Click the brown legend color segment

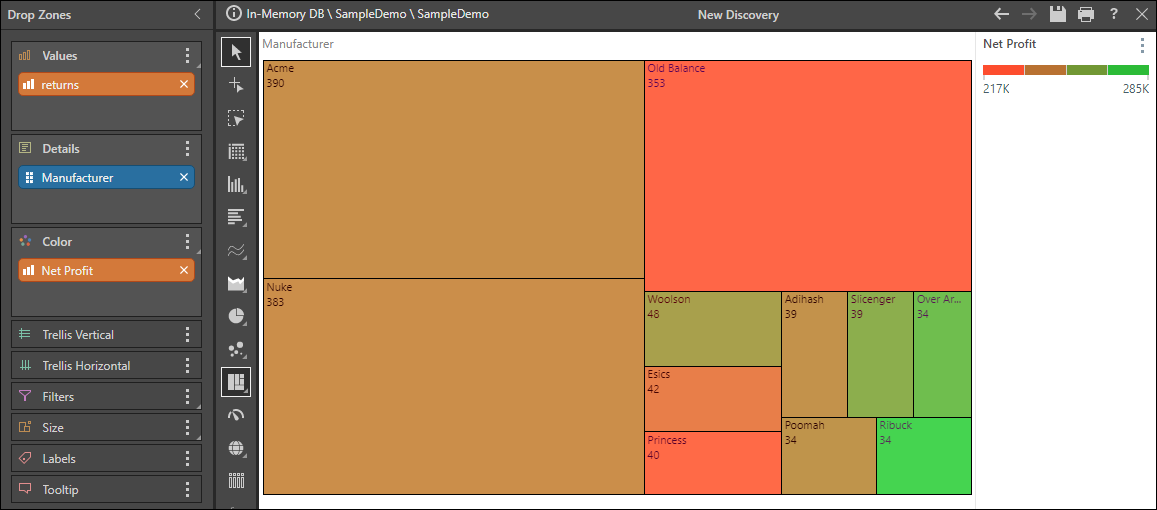[x=1045, y=70]
